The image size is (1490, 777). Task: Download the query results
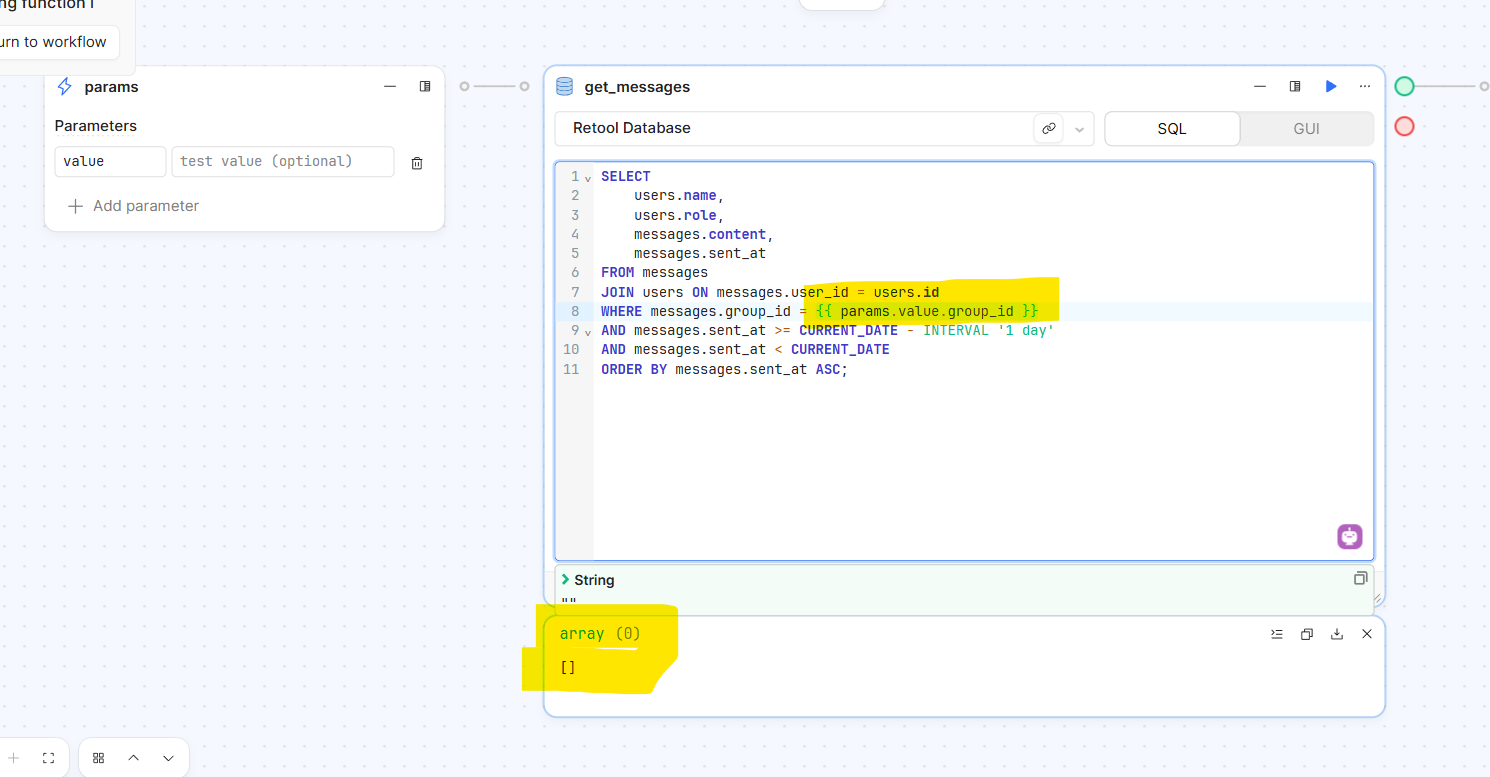tap(1336, 634)
